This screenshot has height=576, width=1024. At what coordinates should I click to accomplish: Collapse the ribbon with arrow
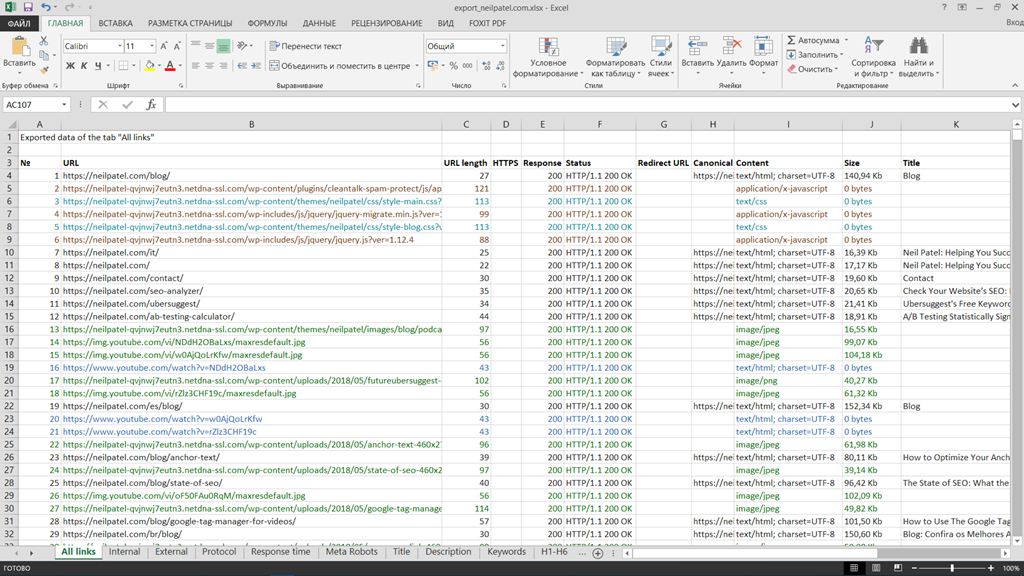(1015, 86)
